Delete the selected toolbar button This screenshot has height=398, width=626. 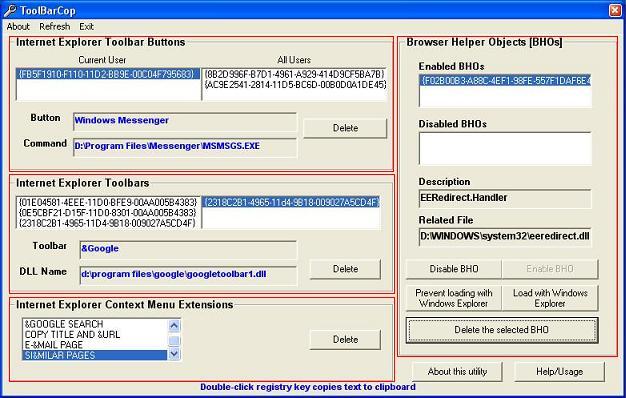[x=345, y=128]
